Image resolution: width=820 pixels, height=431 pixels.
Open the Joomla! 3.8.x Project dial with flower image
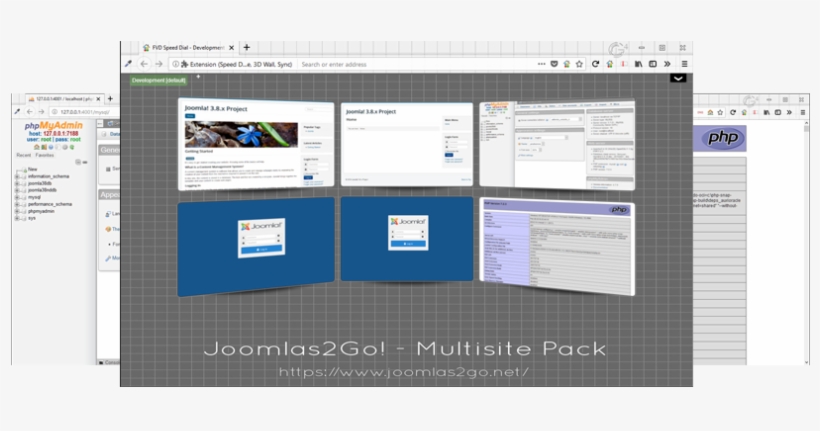coord(256,144)
